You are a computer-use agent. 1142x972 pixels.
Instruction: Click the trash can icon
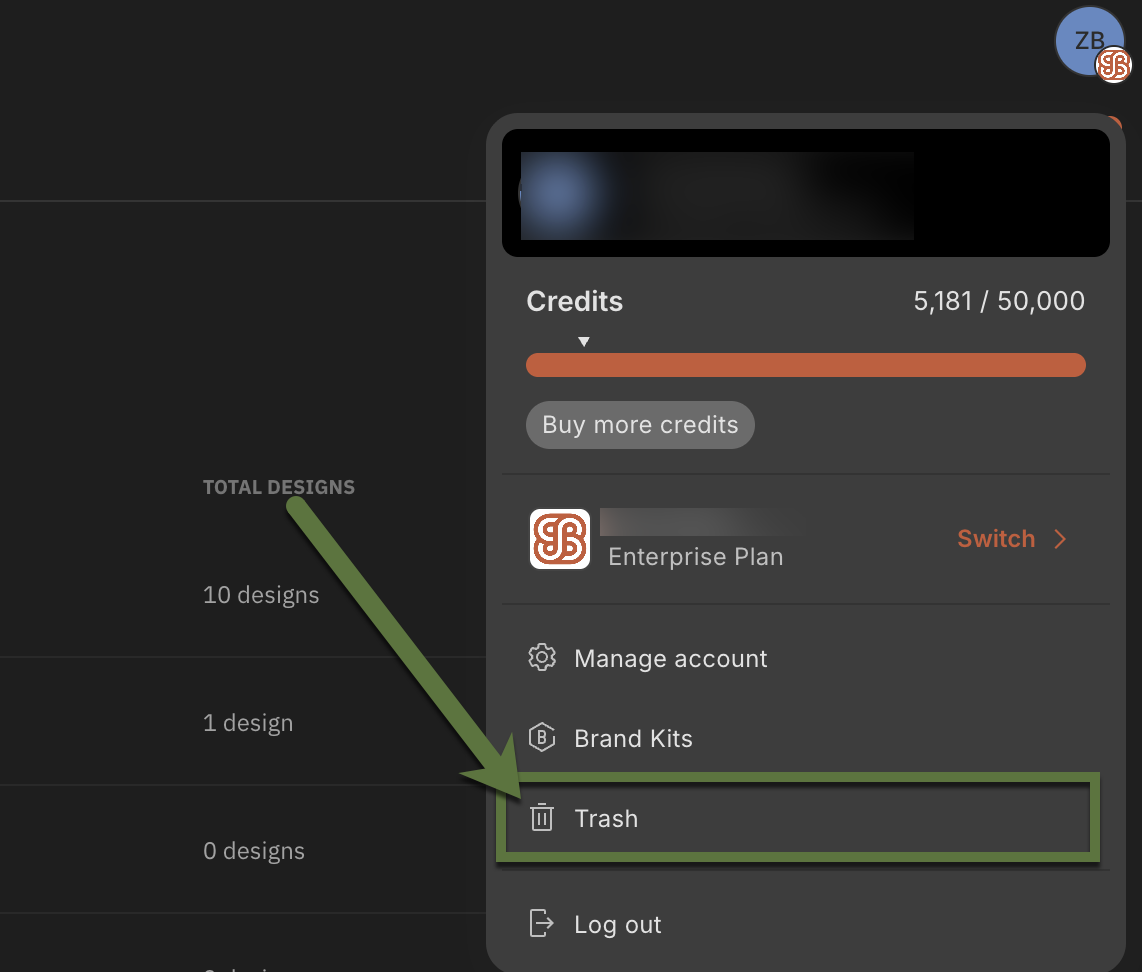point(541,818)
